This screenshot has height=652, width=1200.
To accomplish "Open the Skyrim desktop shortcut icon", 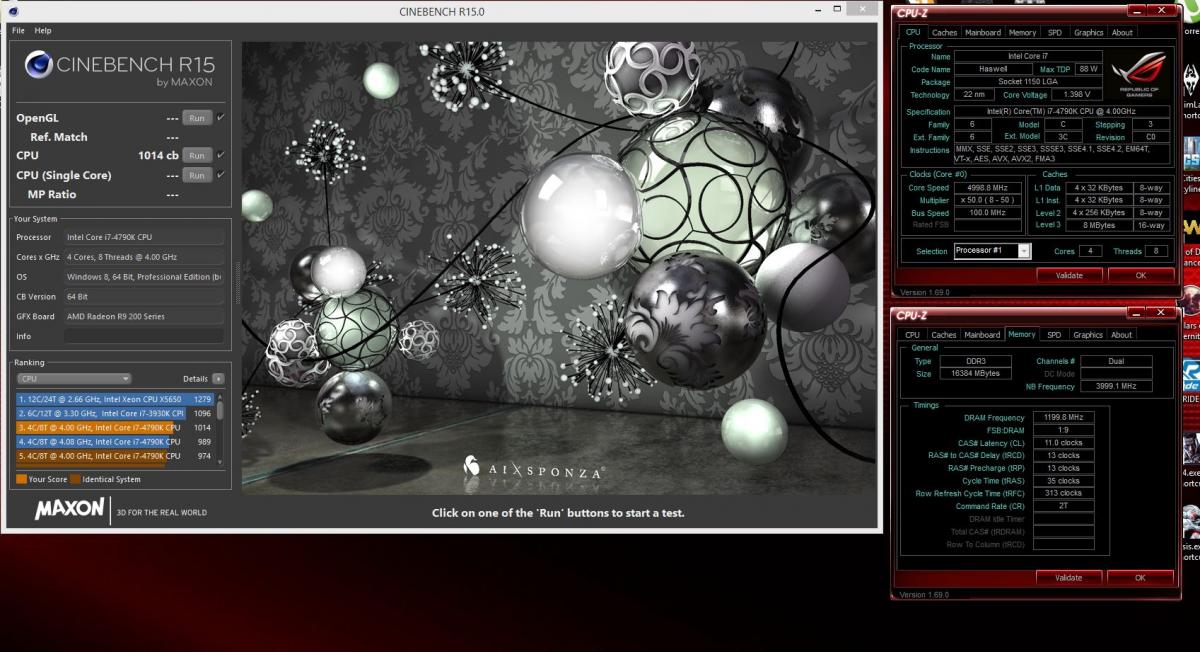I will click(1191, 82).
